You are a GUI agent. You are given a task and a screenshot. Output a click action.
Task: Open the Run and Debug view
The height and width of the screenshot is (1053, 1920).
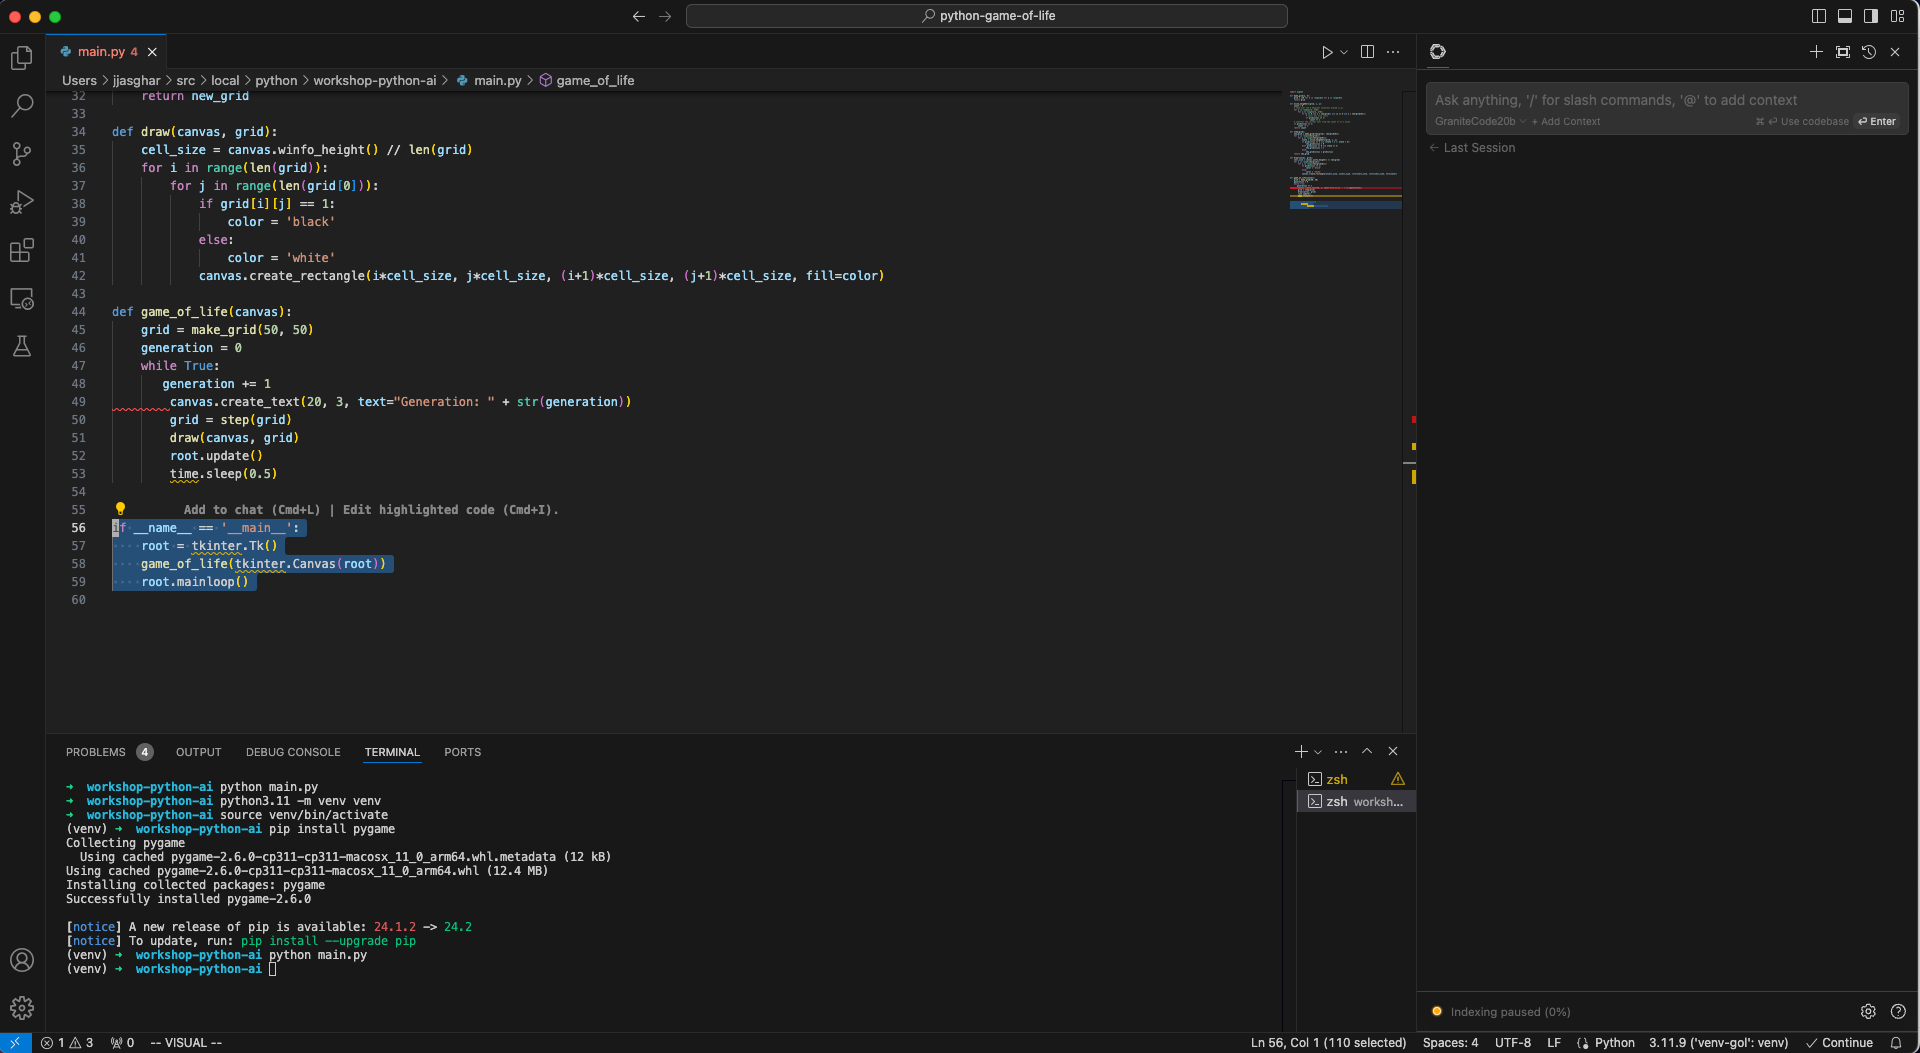22,201
